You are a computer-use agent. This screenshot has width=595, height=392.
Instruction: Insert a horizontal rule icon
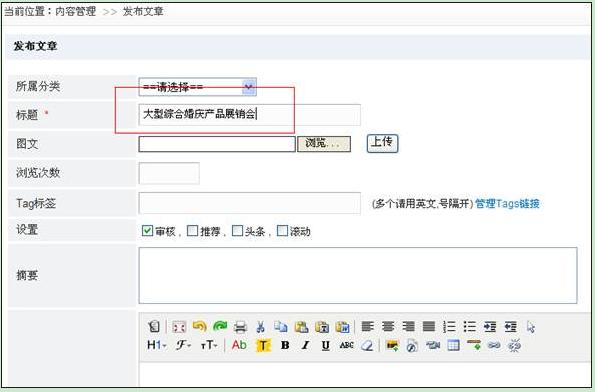click(474, 345)
